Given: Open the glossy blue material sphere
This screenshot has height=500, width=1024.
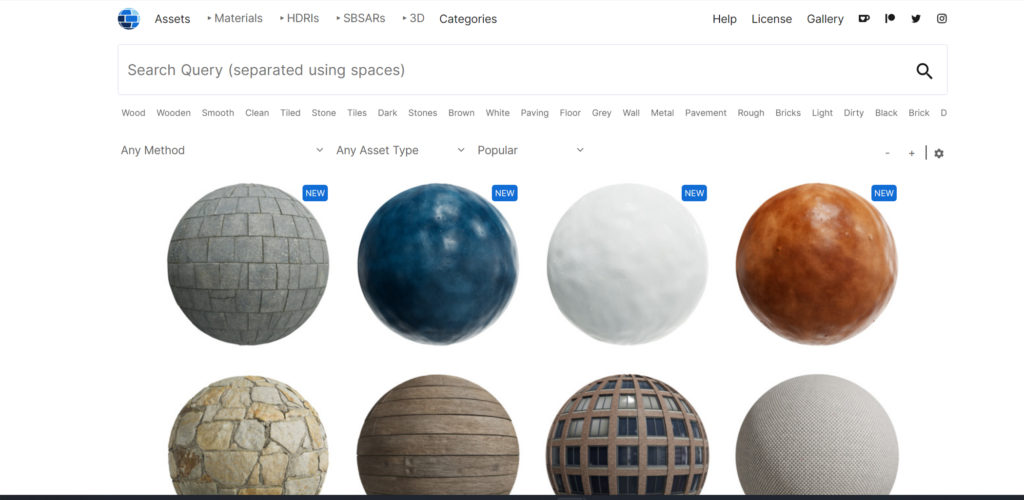Looking at the screenshot, I should pos(438,264).
